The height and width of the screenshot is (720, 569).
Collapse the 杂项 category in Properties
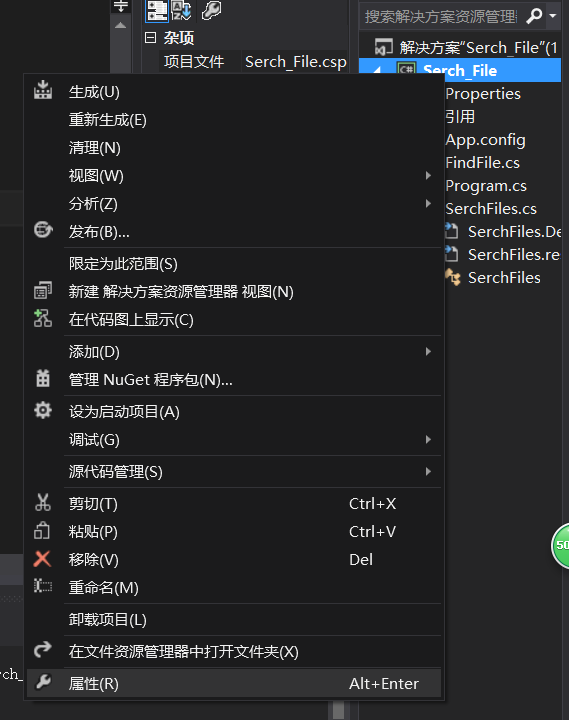[150, 37]
